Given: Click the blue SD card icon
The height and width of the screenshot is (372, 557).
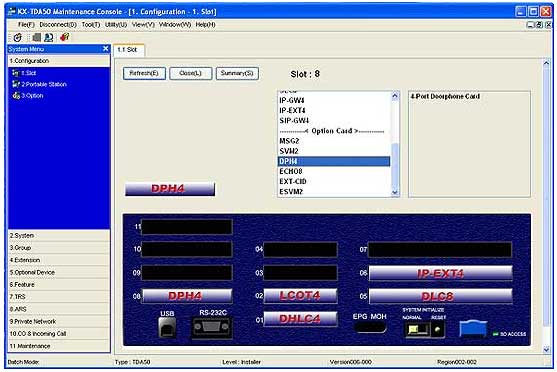Looking at the screenshot, I should click(473, 329).
